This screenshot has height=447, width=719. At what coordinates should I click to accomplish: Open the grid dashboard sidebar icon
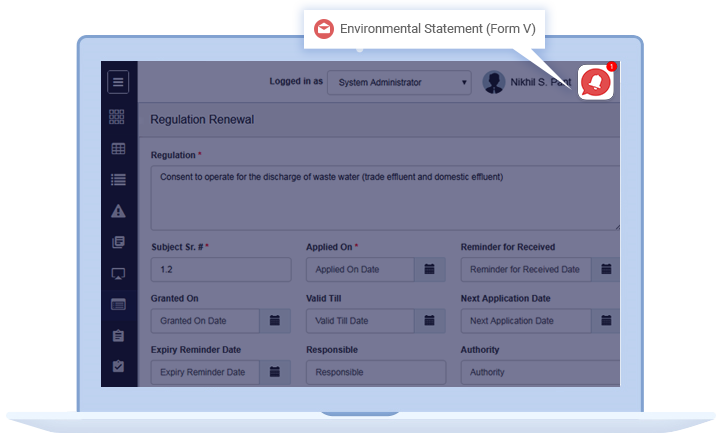pos(118,117)
